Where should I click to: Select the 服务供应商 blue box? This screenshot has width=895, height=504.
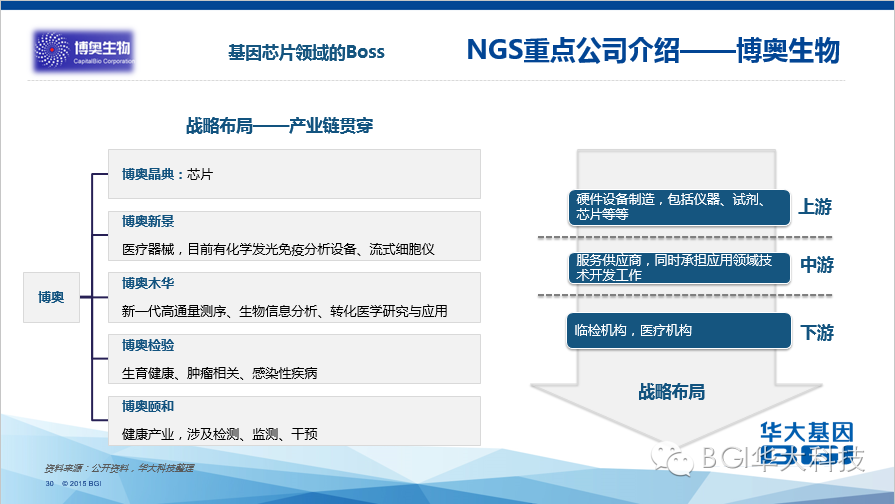pyautogui.click(x=679, y=268)
